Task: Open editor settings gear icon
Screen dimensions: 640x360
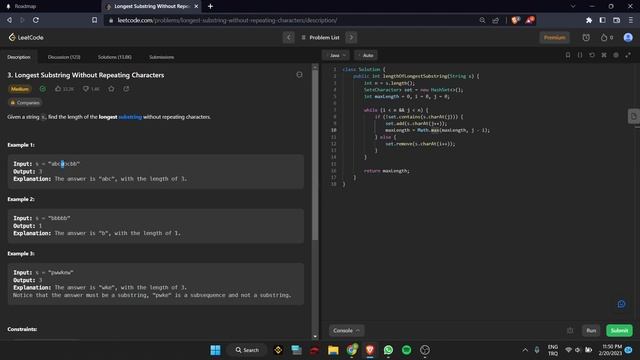Action: click(616, 55)
